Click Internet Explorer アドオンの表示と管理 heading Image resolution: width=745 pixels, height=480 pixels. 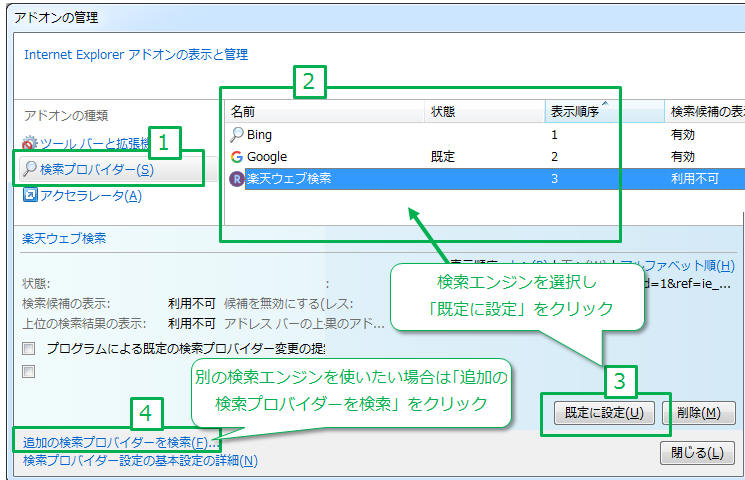(x=136, y=55)
